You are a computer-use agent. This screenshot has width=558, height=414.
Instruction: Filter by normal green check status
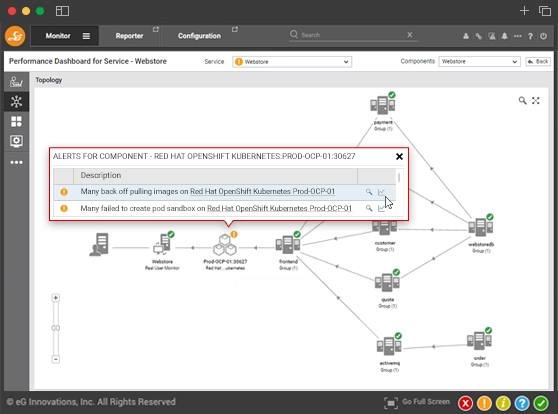[x=541, y=403]
